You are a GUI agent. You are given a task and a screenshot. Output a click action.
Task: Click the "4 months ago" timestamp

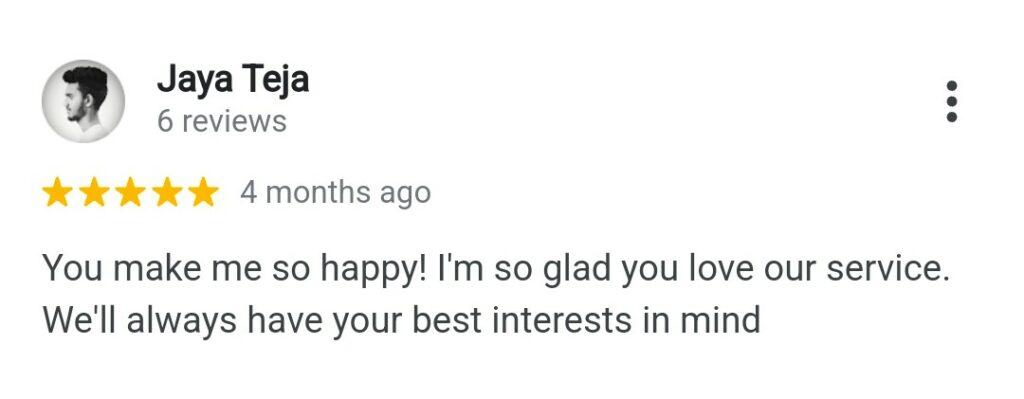pos(336,193)
